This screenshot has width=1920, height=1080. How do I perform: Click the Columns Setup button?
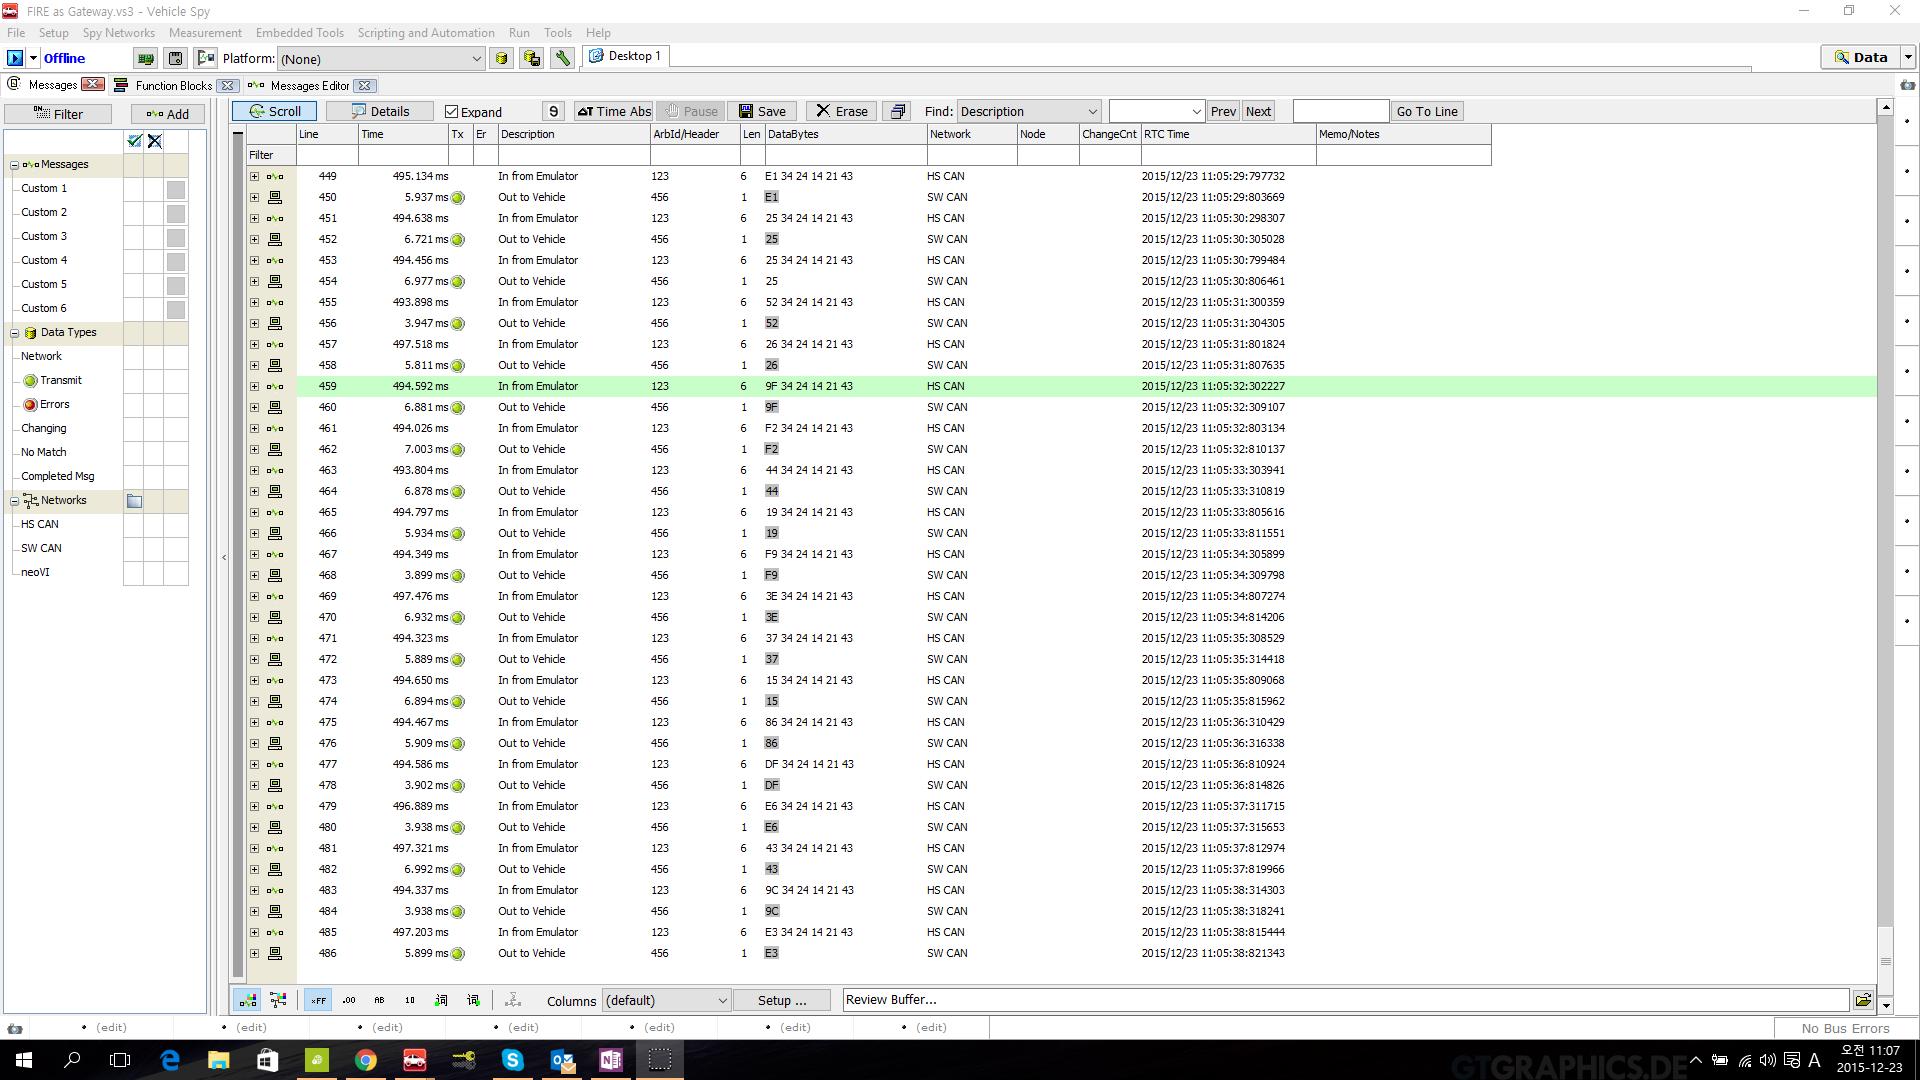pos(782,1000)
